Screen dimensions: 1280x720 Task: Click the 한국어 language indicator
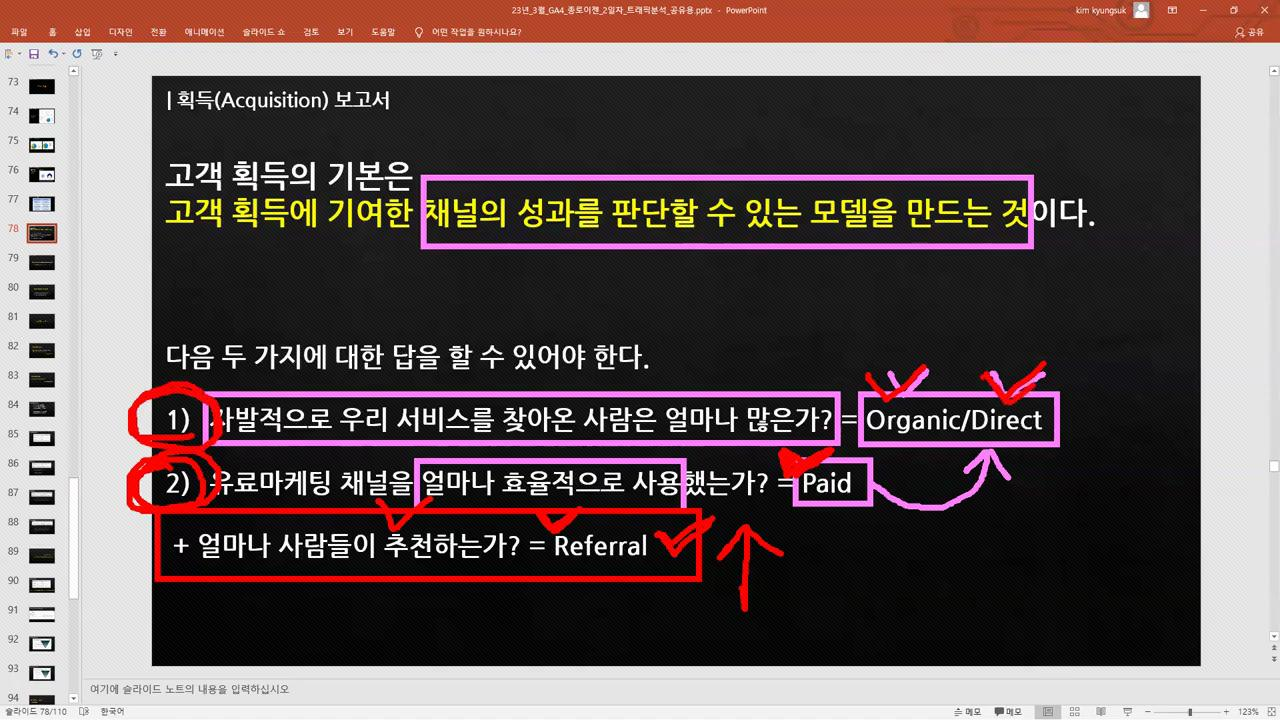pos(112,712)
